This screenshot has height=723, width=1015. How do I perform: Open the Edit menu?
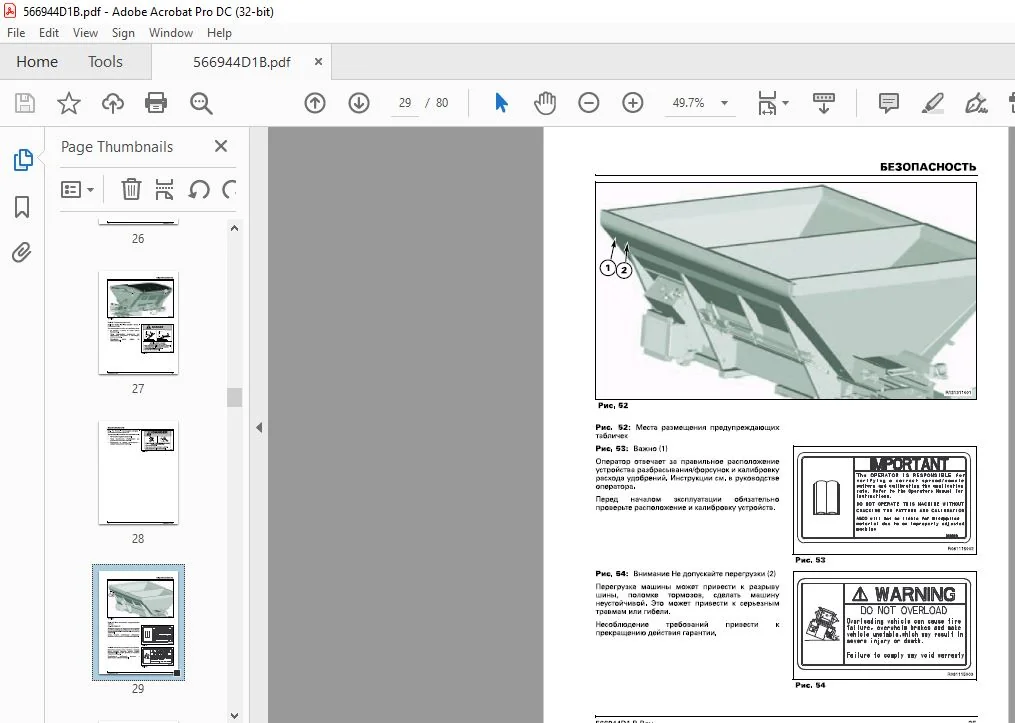pyautogui.click(x=49, y=33)
